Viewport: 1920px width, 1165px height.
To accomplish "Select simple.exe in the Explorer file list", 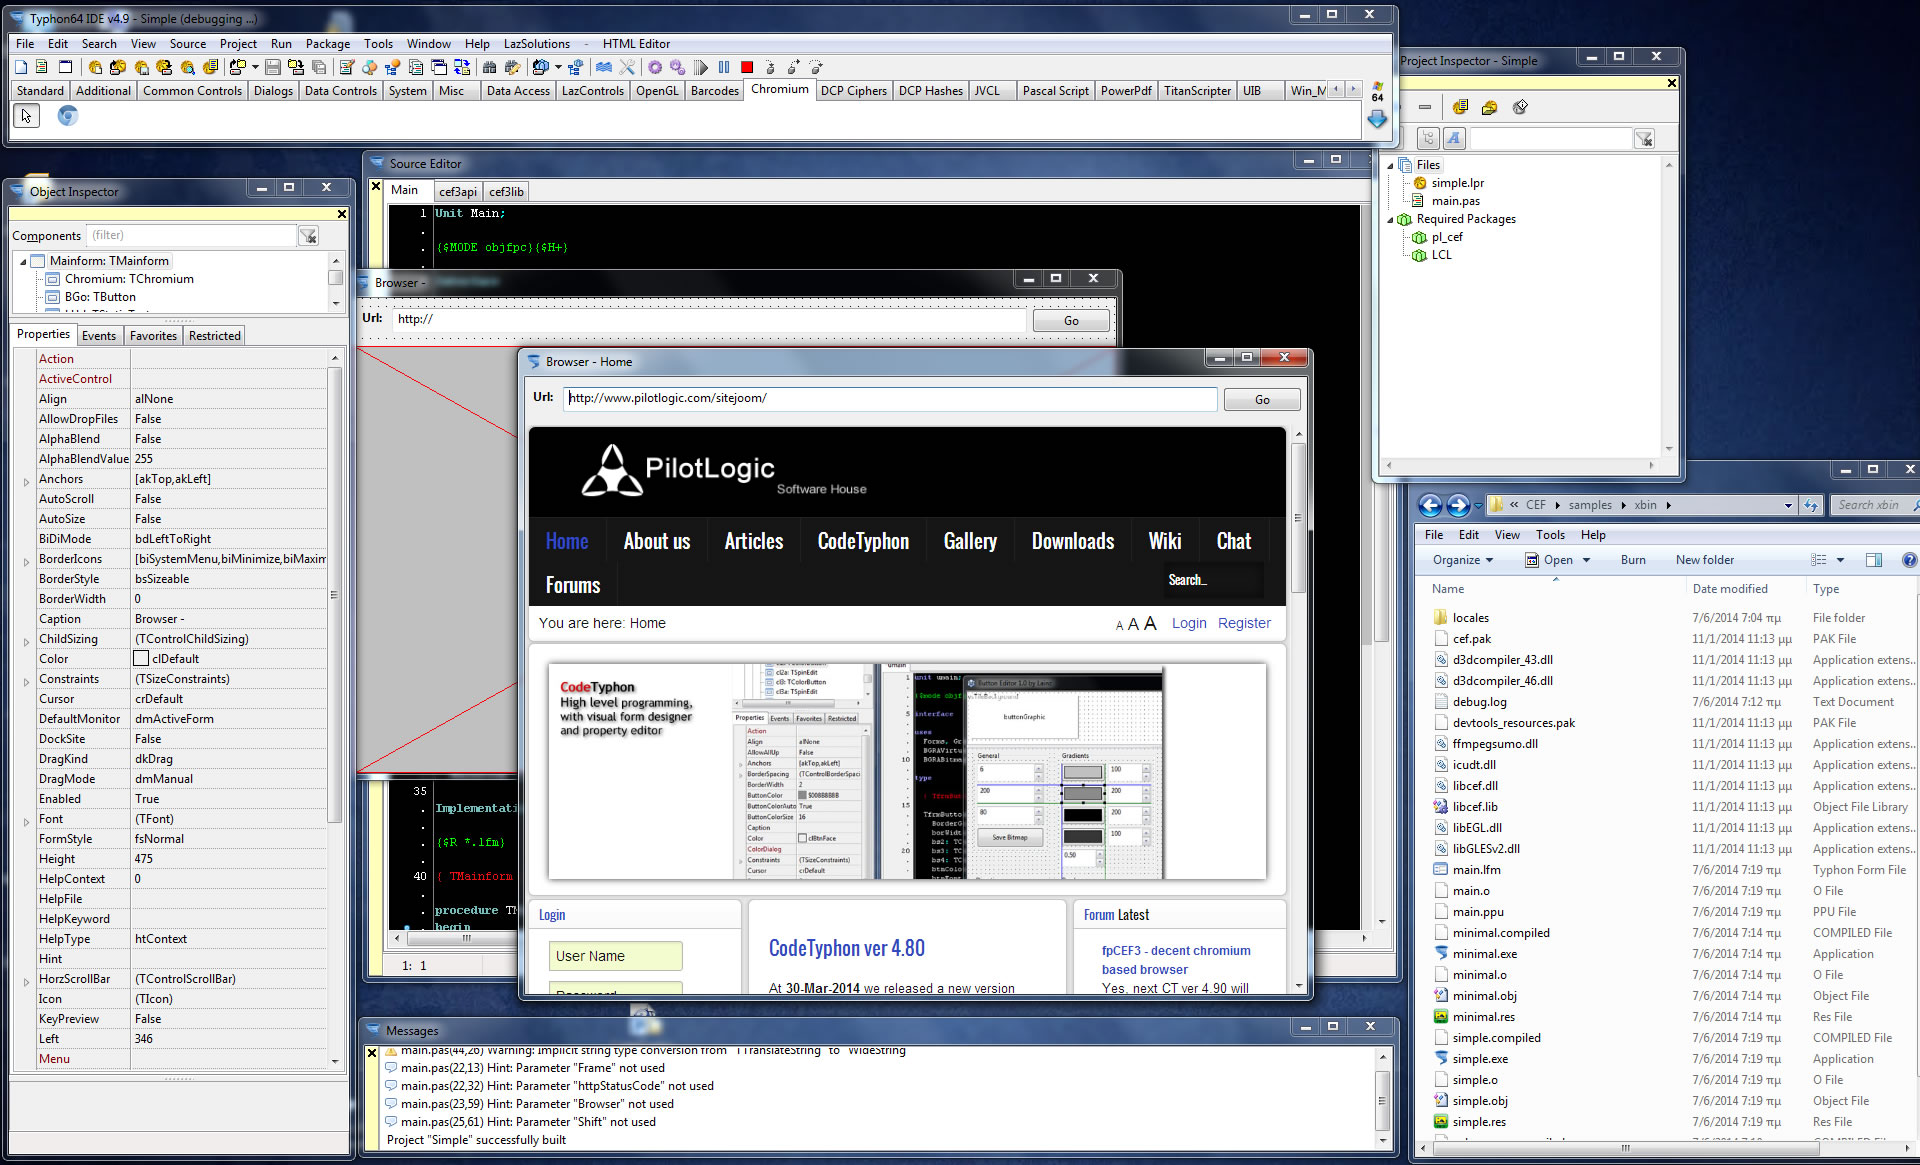I will click(x=1480, y=1059).
